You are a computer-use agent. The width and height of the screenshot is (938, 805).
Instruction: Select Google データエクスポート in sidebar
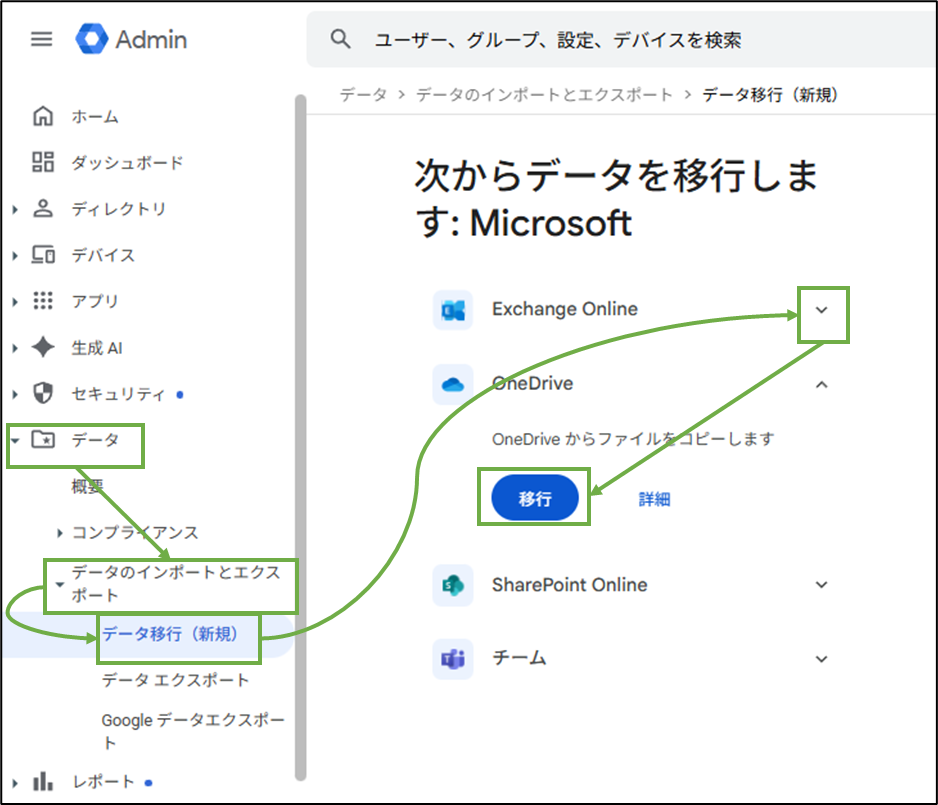click(193, 731)
